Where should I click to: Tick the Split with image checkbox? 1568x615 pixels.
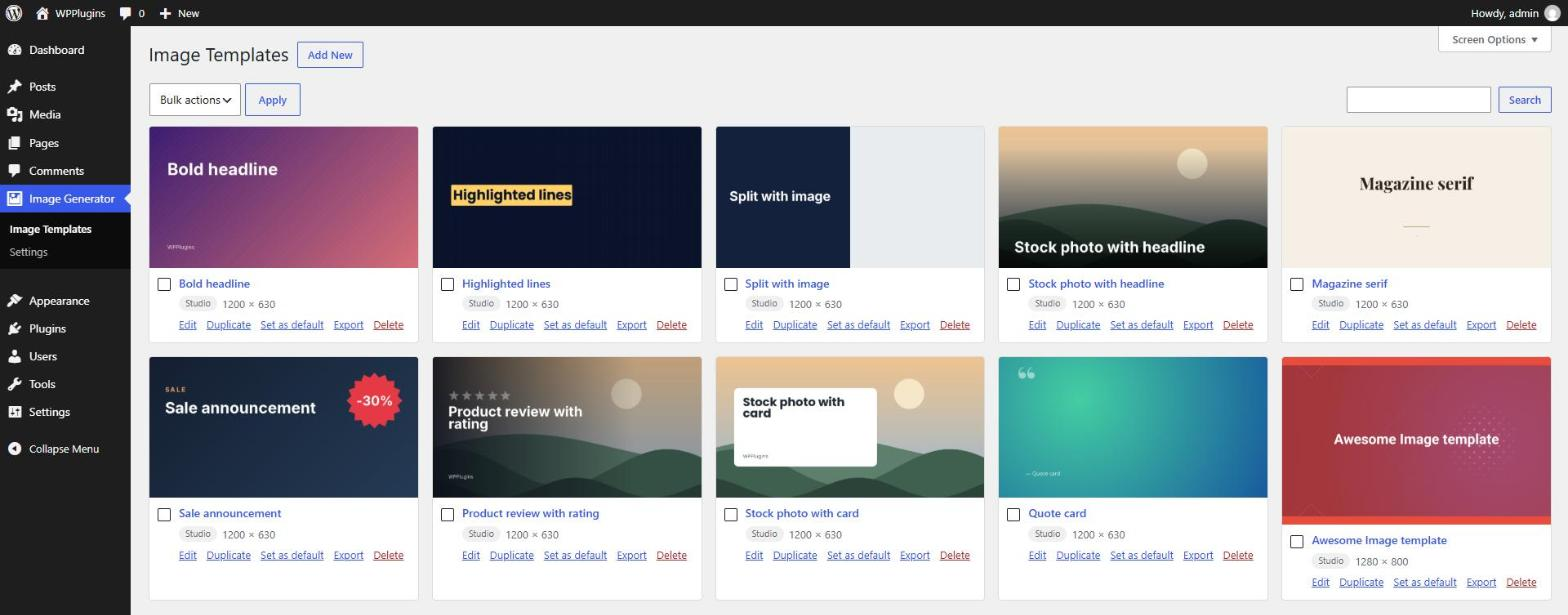730,284
